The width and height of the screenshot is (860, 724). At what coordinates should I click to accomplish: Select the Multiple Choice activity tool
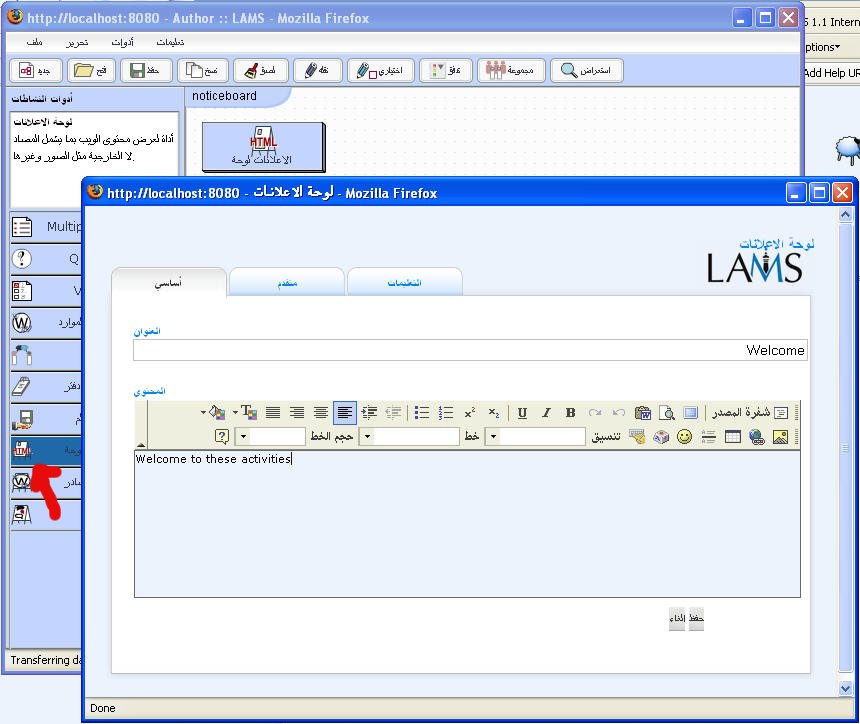point(46,227)
